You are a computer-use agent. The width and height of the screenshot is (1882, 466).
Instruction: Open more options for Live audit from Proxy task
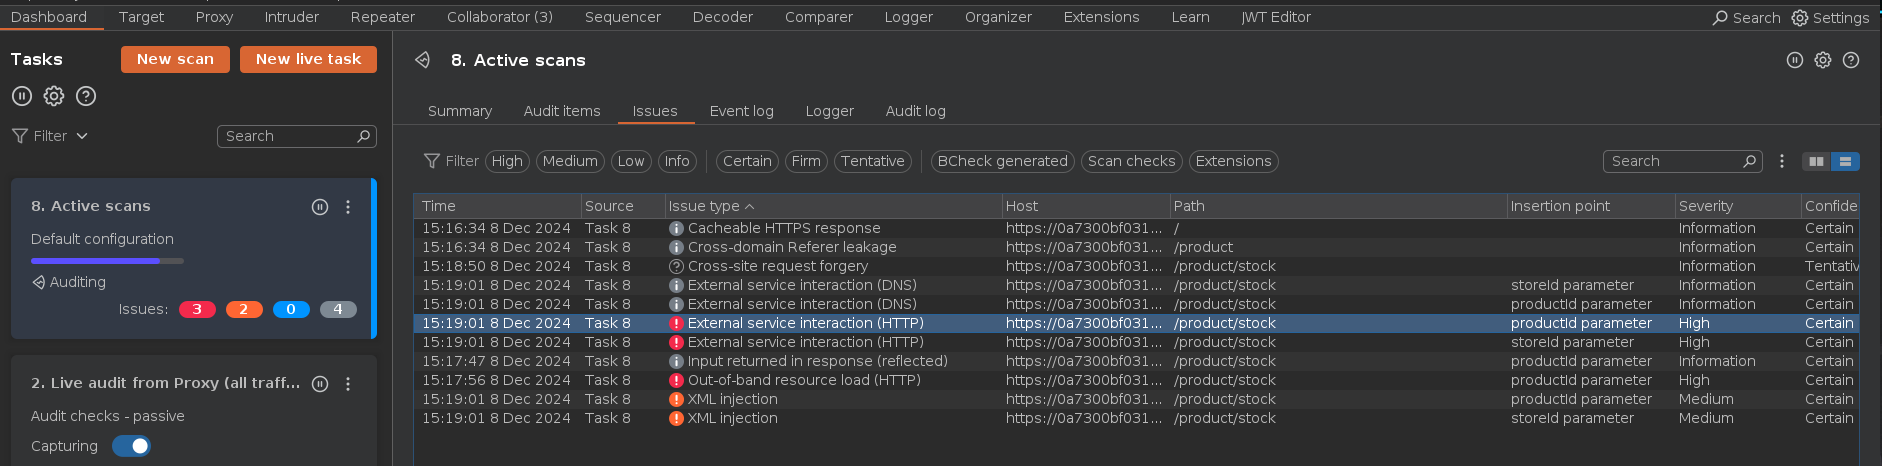click(348, 384)
